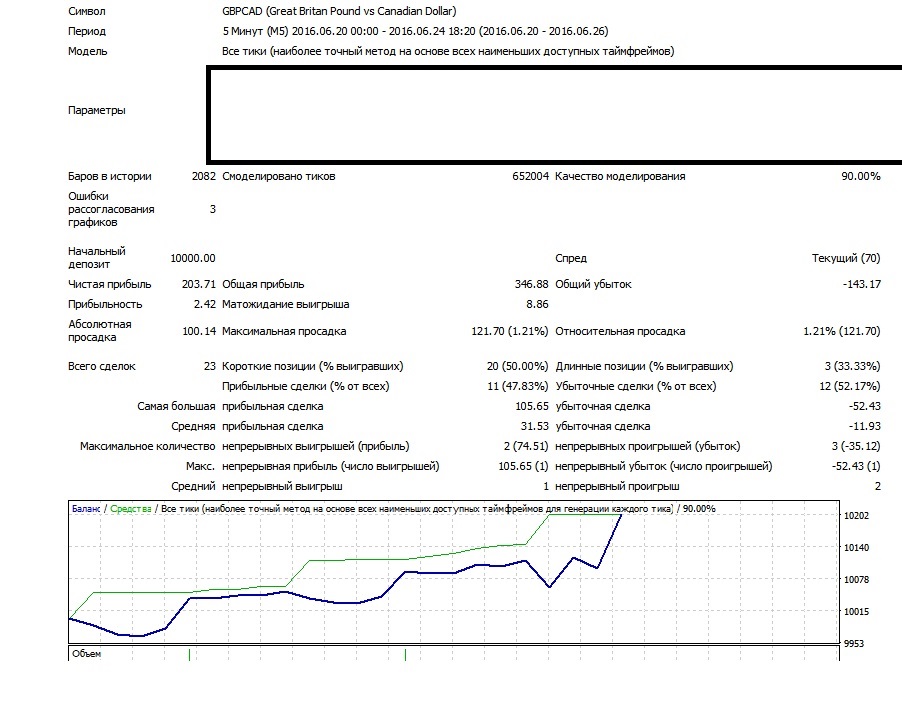Select the loss trades value 12 (52.17%)
Viewport: 902px width, 712px height.
pyautogui.click(x=850, y=386)
